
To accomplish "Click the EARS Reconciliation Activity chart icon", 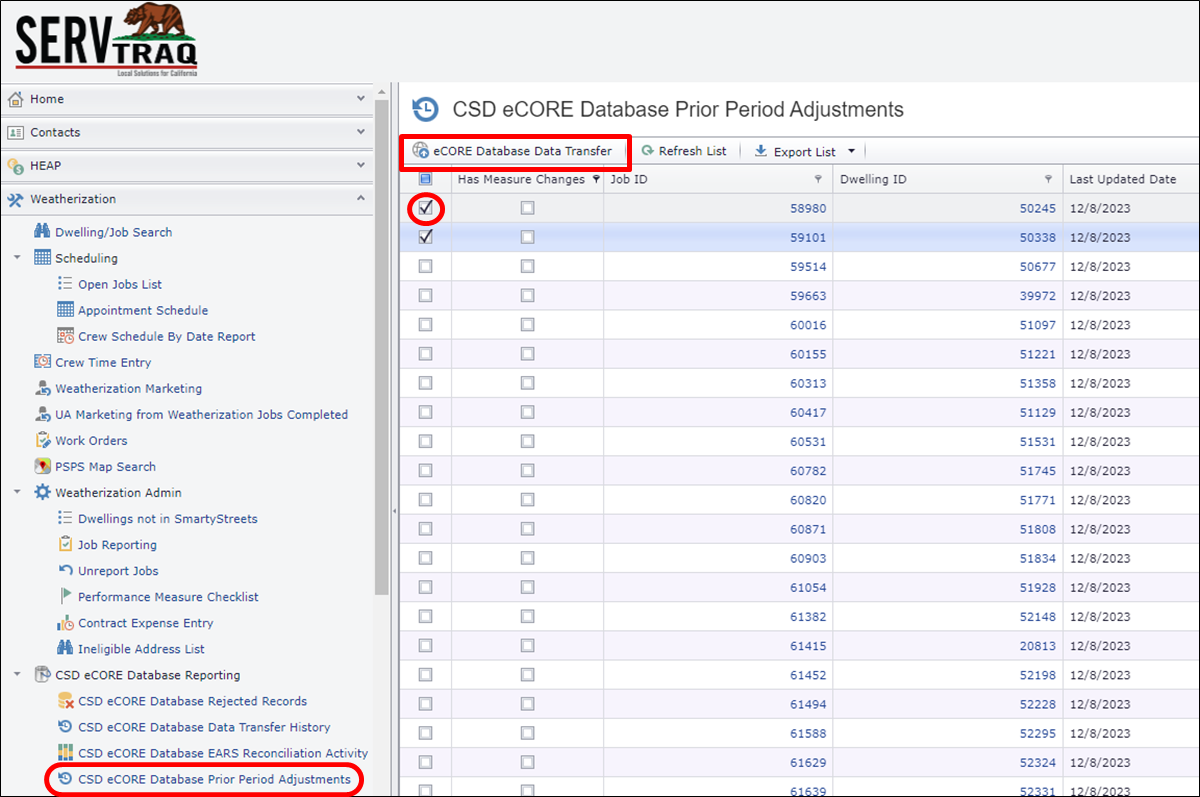I will point(65,753).
